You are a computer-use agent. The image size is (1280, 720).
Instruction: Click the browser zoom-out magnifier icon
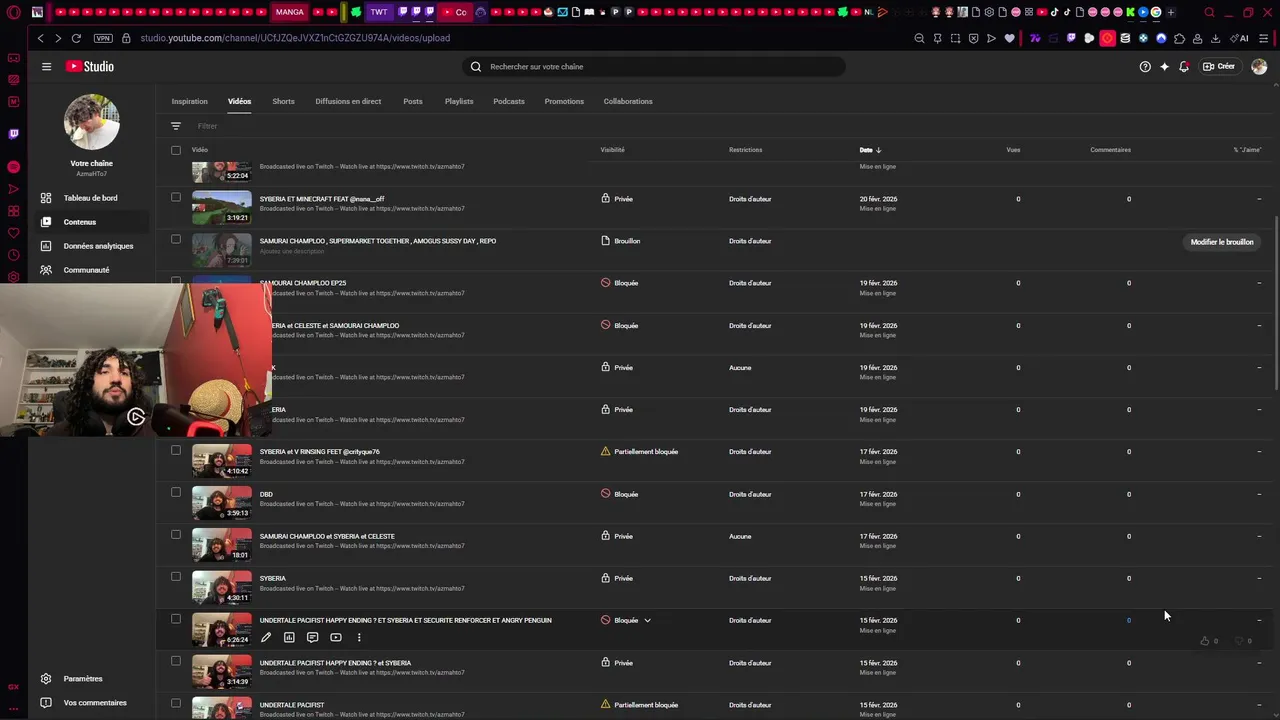(919, 38)
